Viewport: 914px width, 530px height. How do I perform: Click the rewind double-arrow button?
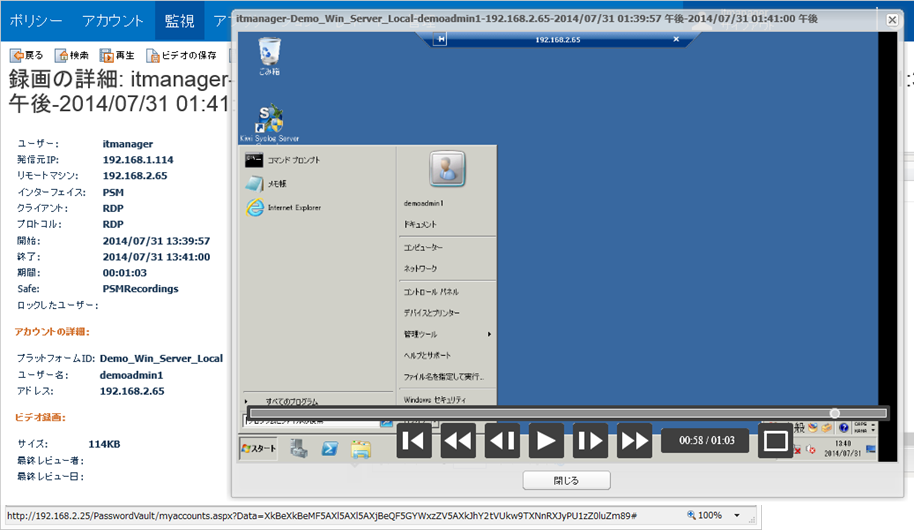pyautogui.click(x=459, y=440)
